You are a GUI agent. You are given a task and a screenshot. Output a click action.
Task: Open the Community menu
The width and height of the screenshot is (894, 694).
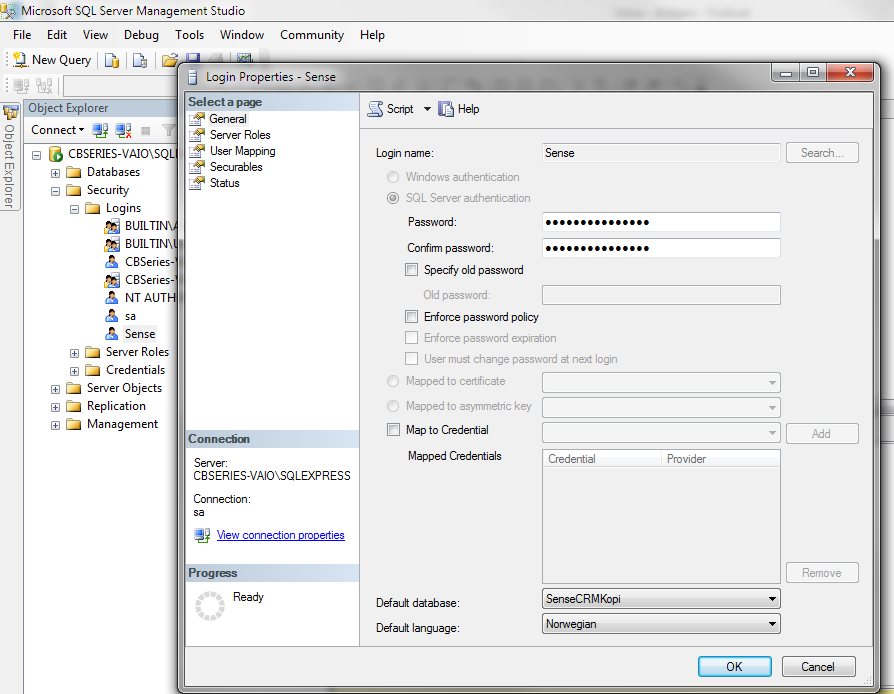tap(312, 35)
